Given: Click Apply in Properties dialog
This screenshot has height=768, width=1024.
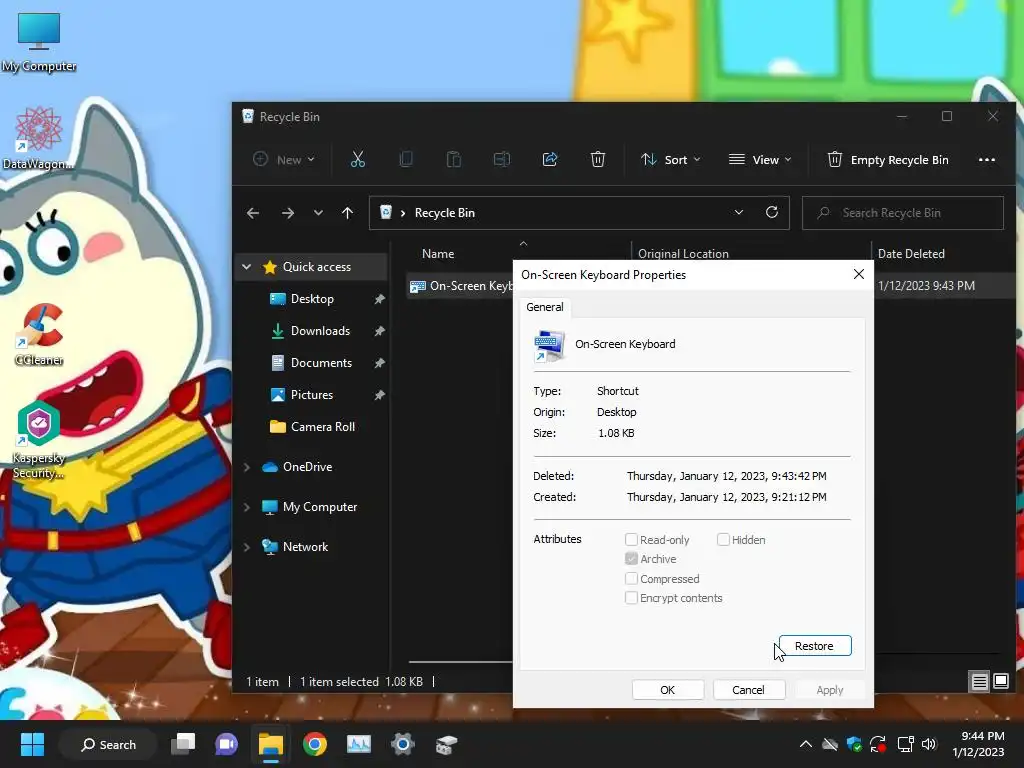Looking at the screenshot, I should pyautogui.click(x=829, y=690).
